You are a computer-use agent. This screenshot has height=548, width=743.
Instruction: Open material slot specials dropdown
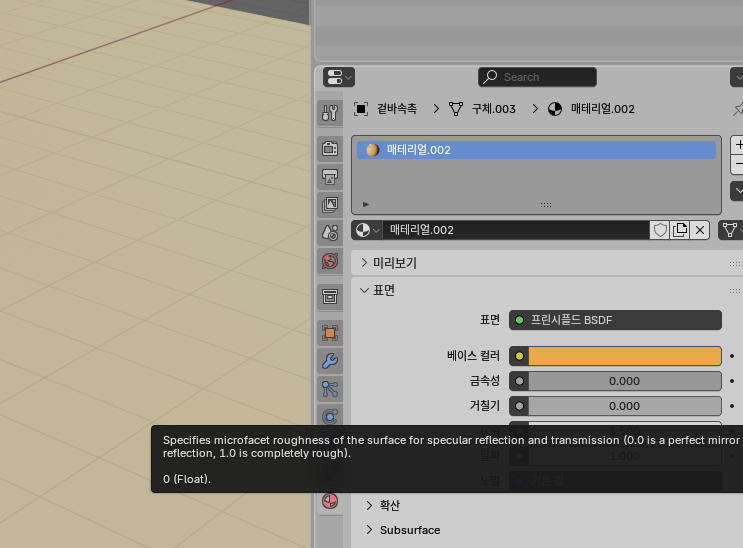pos(738,191)
